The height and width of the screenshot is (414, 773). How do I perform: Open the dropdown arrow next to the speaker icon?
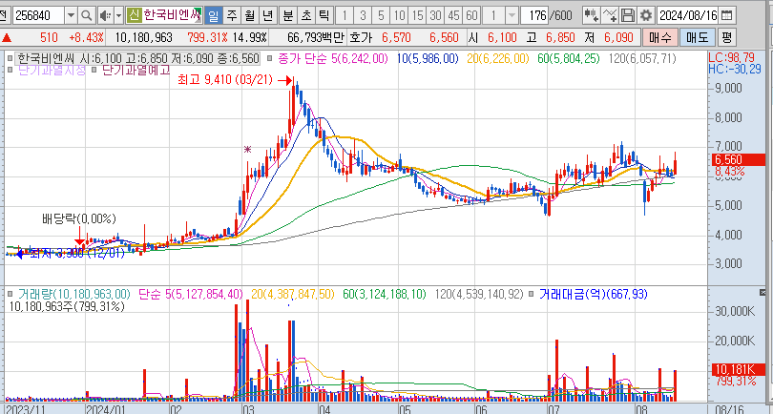(x=119, y=16)
